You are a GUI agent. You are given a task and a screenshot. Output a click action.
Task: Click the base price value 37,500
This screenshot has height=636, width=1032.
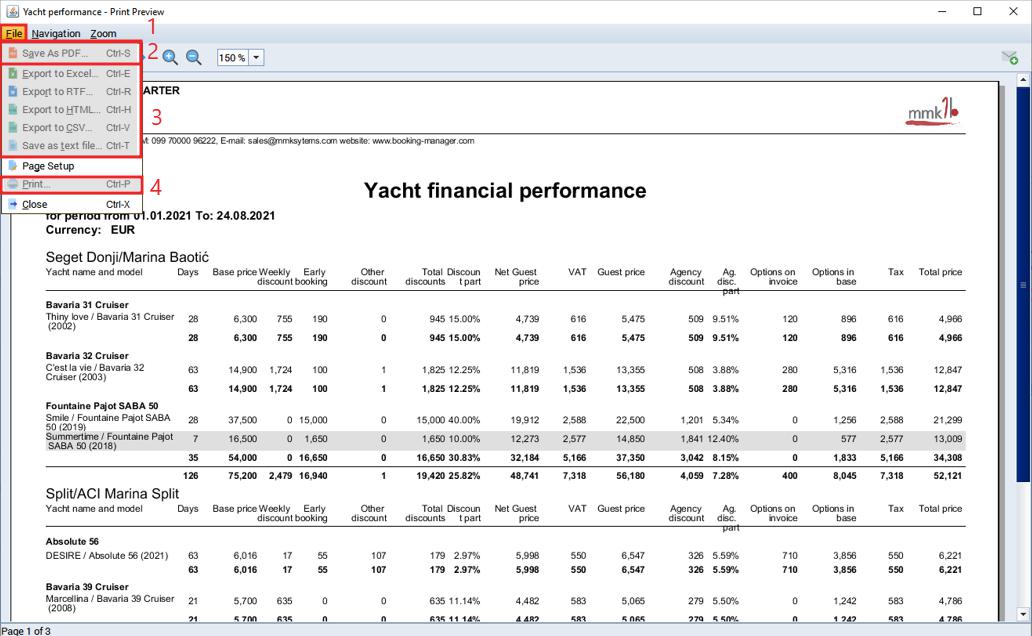tap(243, 419)
